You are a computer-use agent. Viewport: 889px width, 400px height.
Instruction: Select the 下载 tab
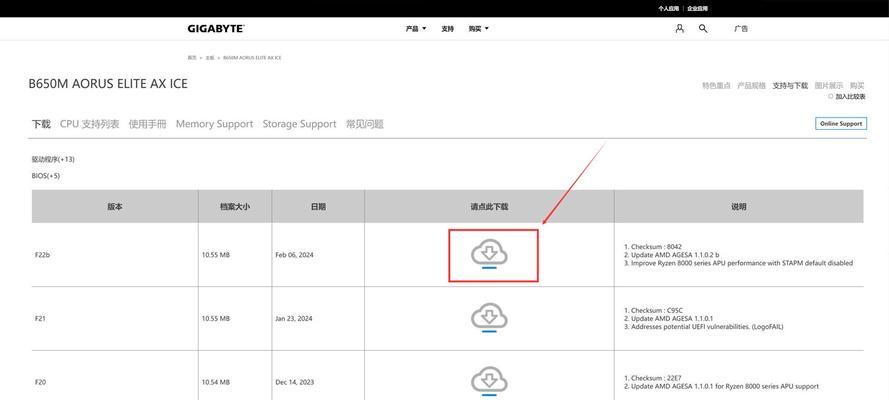(41, 124)
